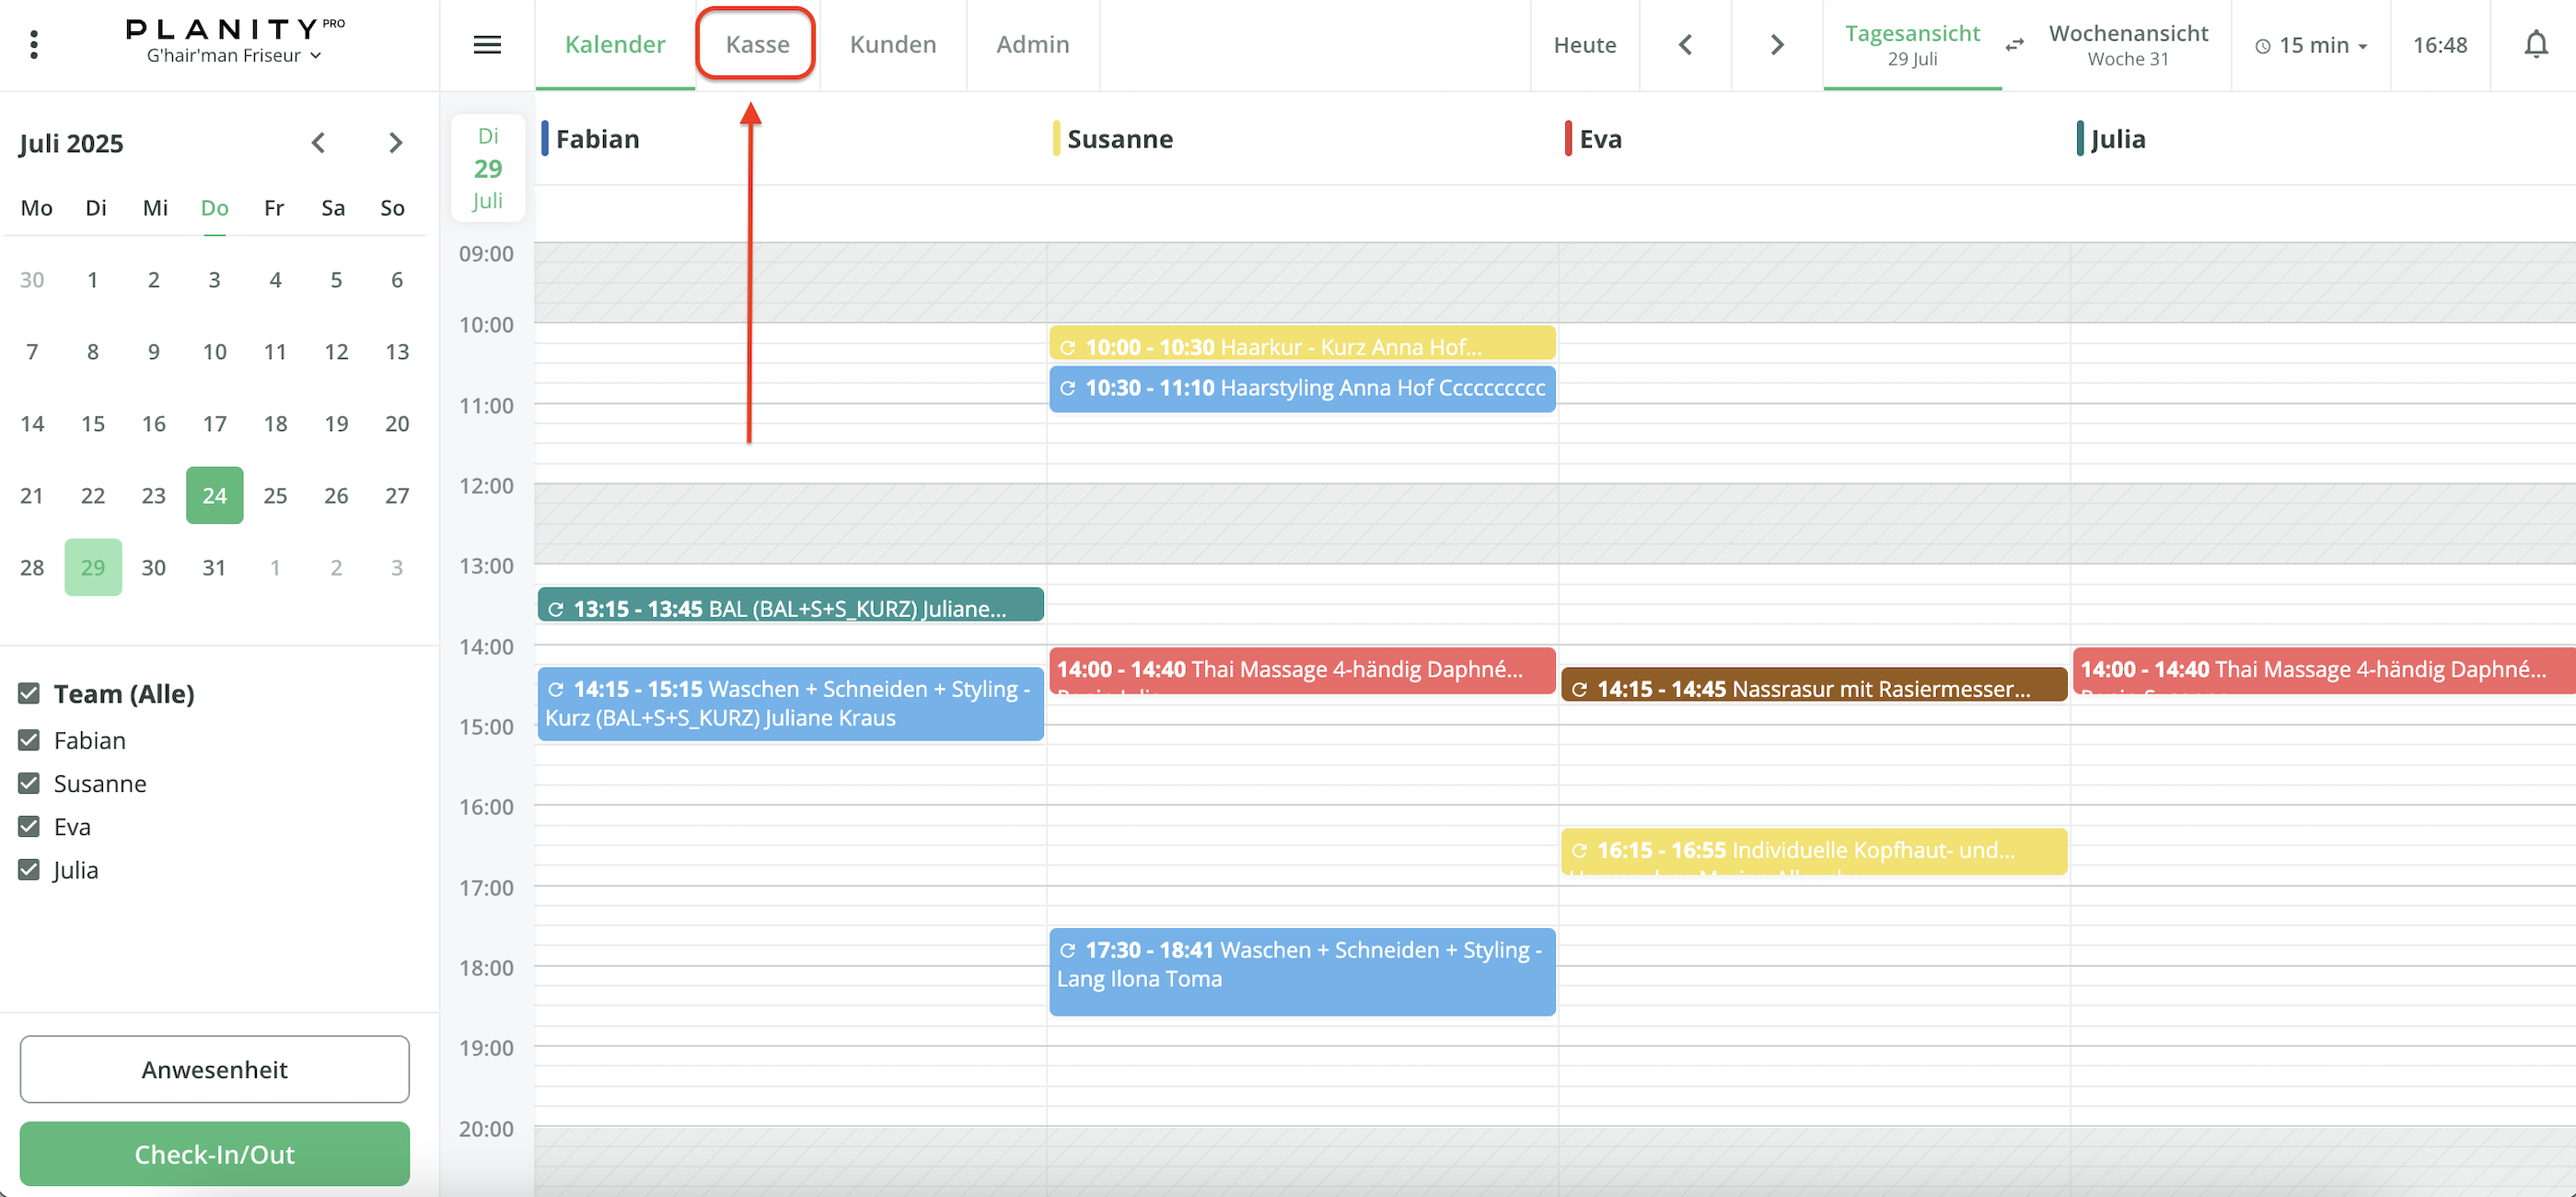This screenshot has height=1197, width=2576.
Task: Toggle the Susanne employee checkbox
Action: point(29,783)
